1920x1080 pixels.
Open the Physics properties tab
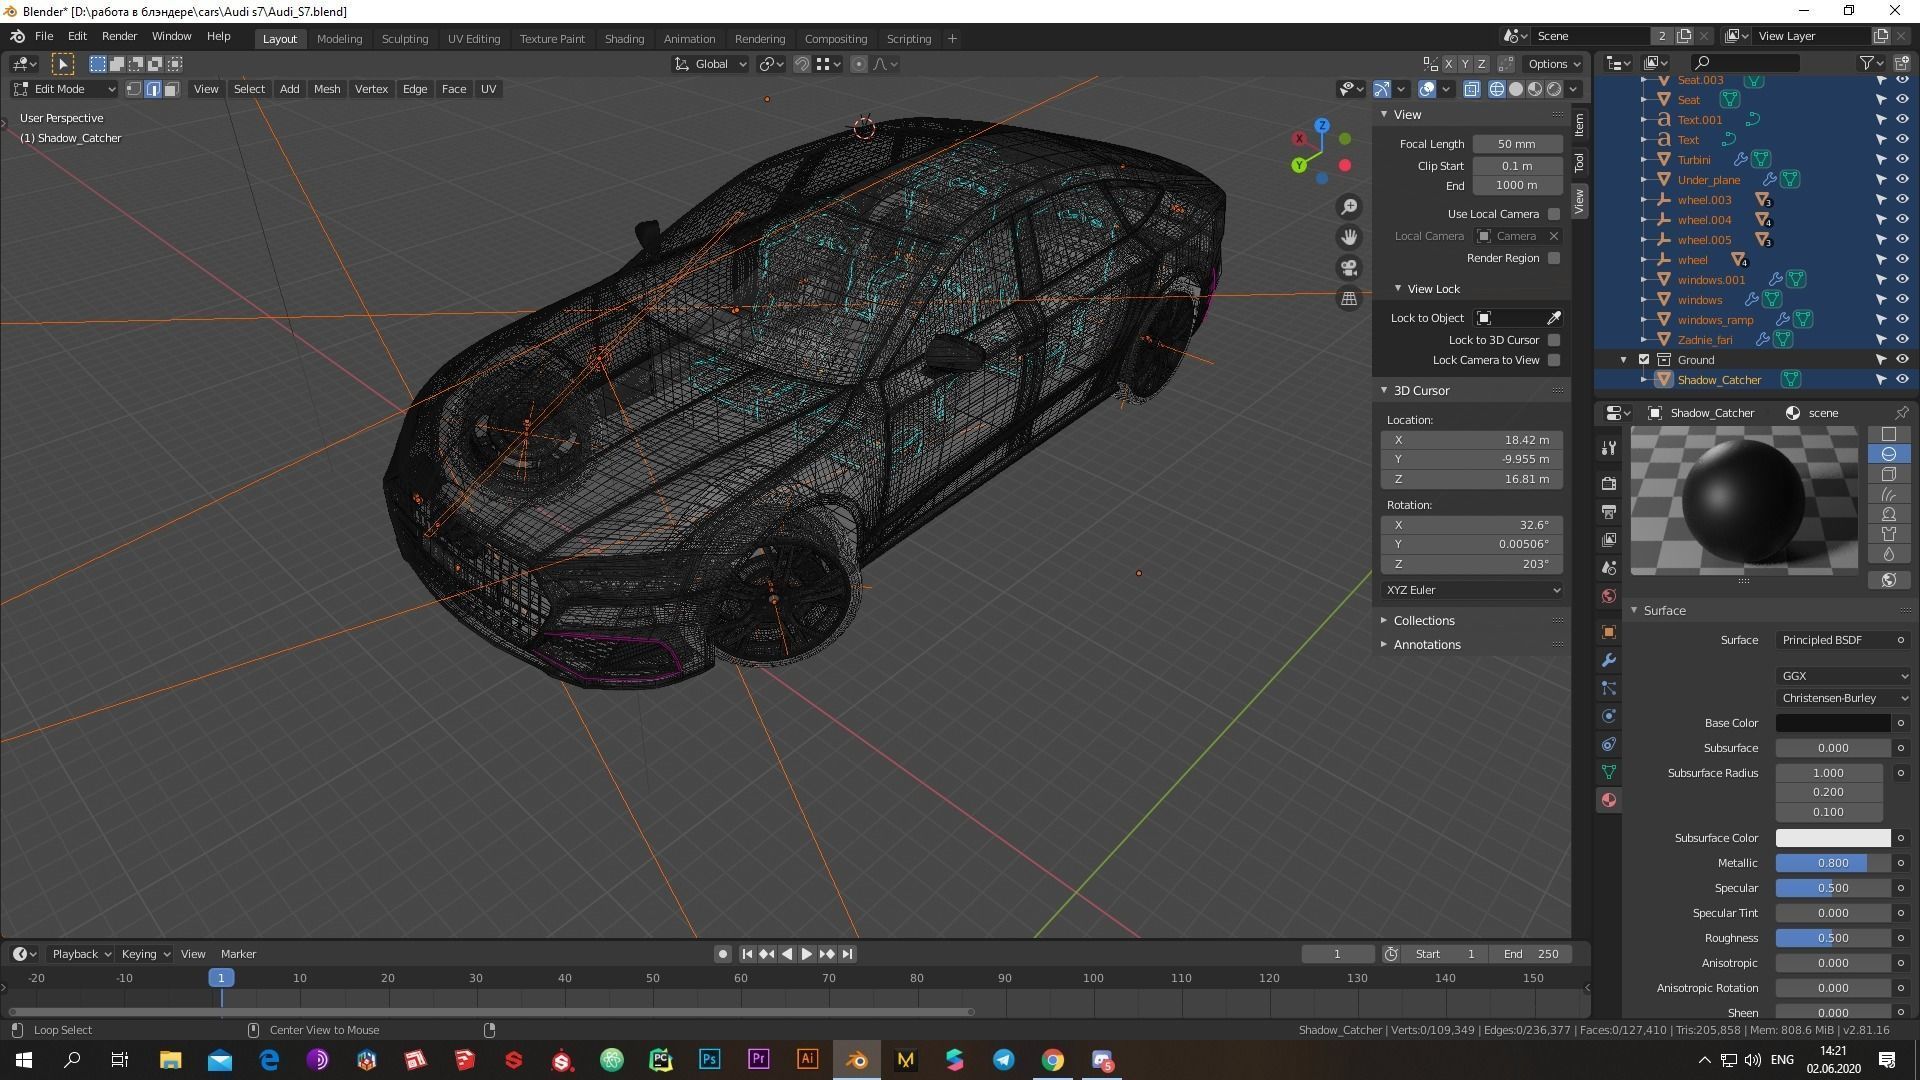click(1608, 716)
